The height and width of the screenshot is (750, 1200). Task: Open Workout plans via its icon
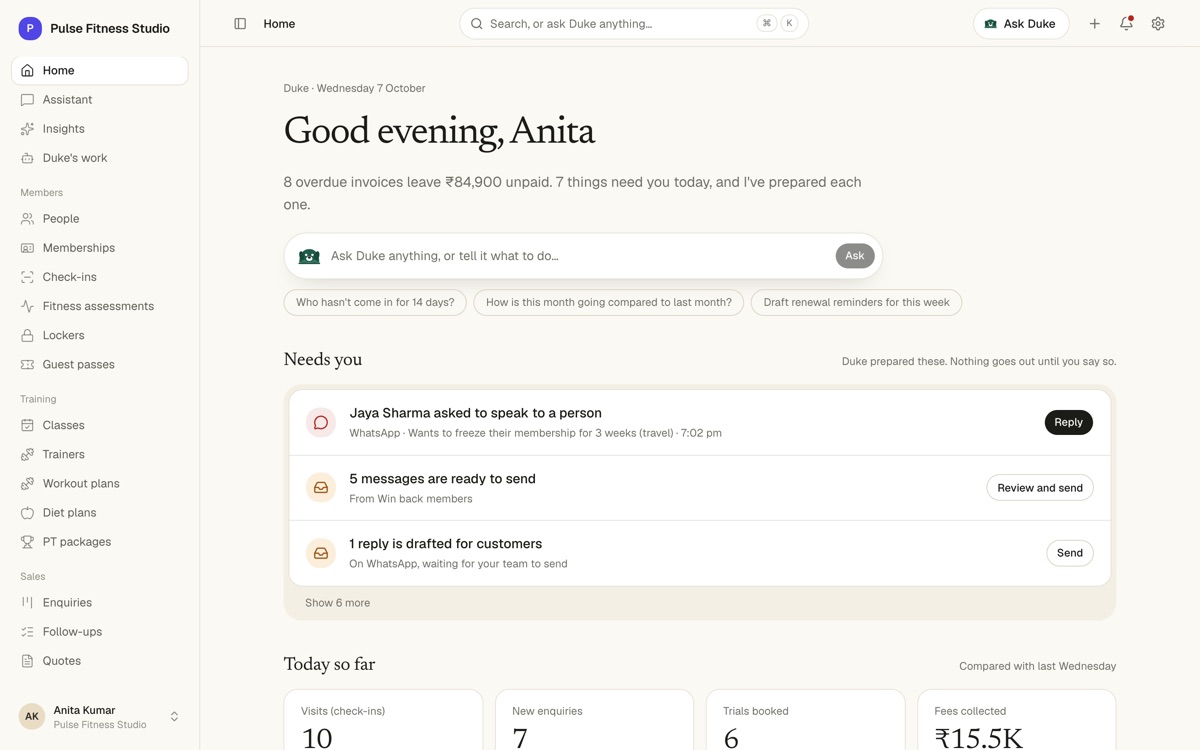(x=27, y=484)
